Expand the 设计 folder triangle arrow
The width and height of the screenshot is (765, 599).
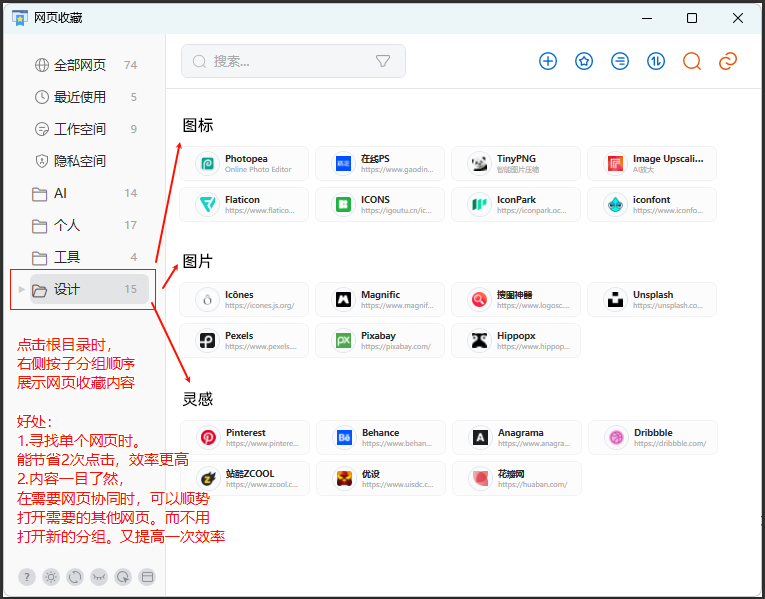coord(21,289)
